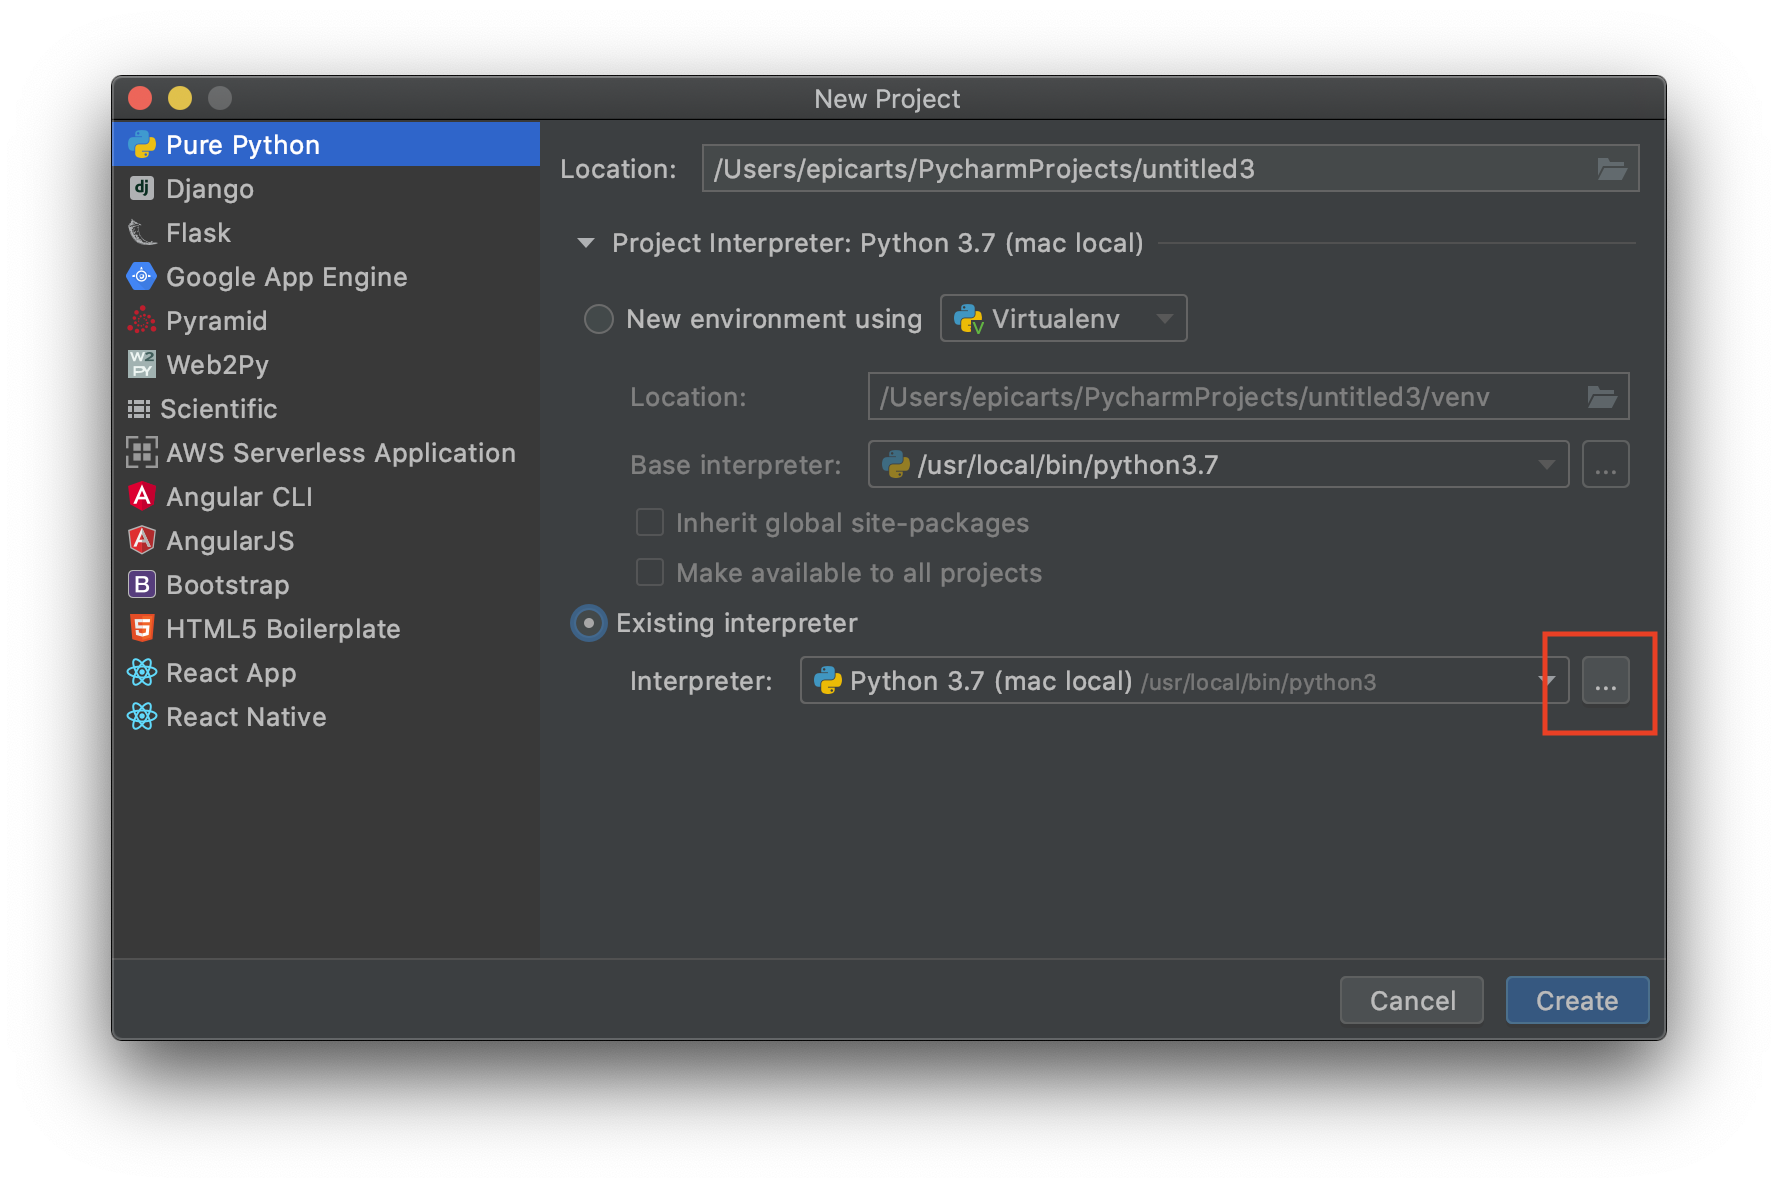Select Pure Python project type
This screenshot has height=1188, width=1778.
[x=326, y=145]
